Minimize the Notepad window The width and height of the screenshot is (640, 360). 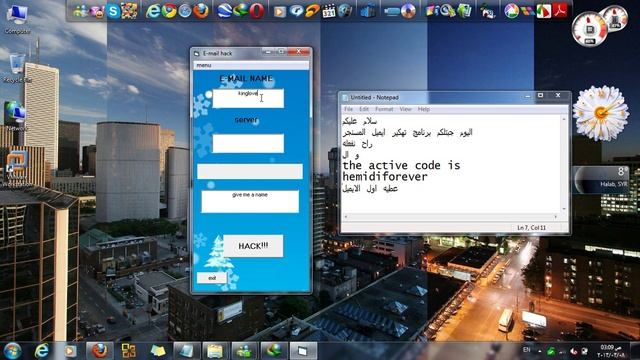(x=527, y=96)
